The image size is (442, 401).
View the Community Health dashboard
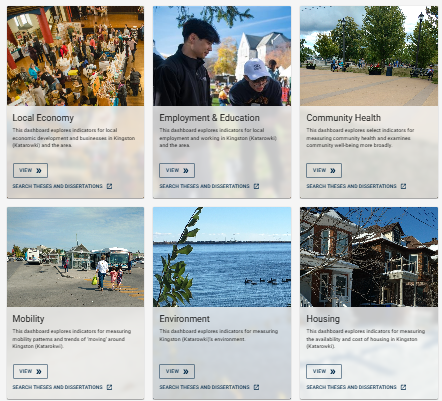click(324, 170)
